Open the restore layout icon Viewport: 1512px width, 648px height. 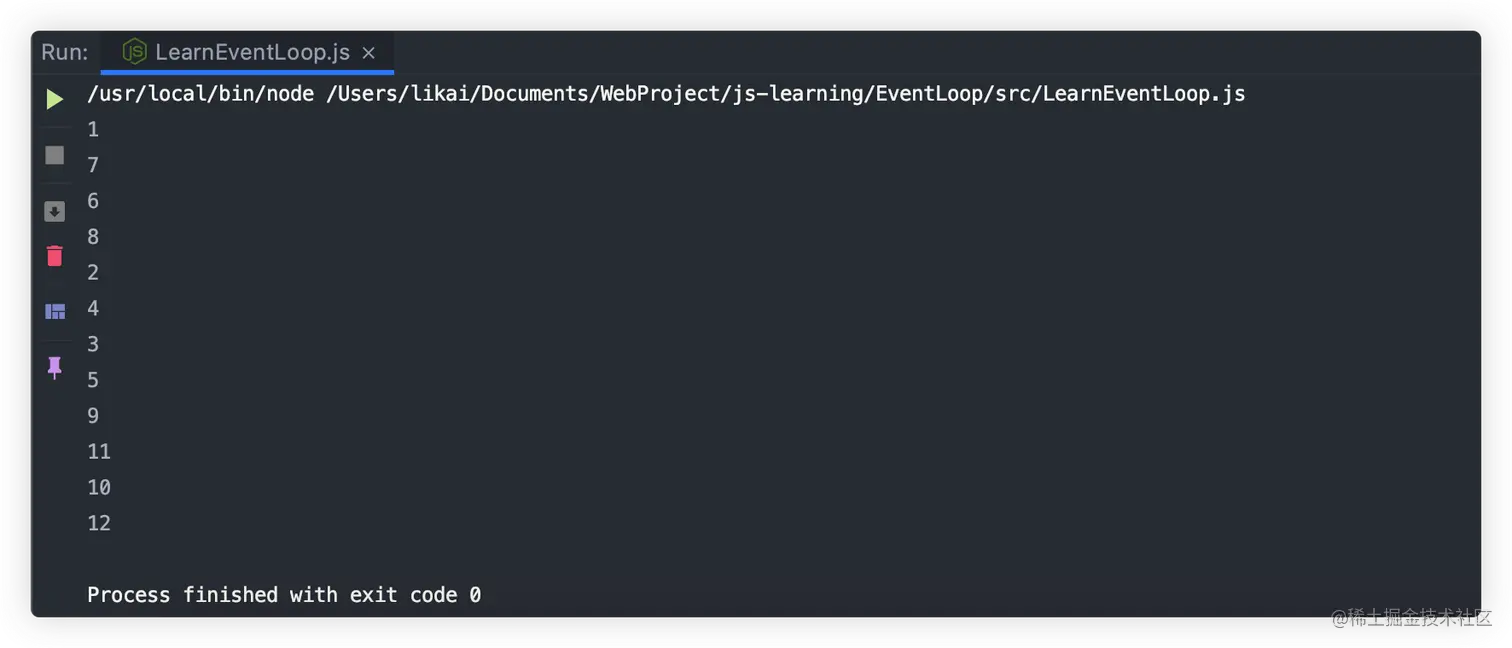tap(55, 312)
